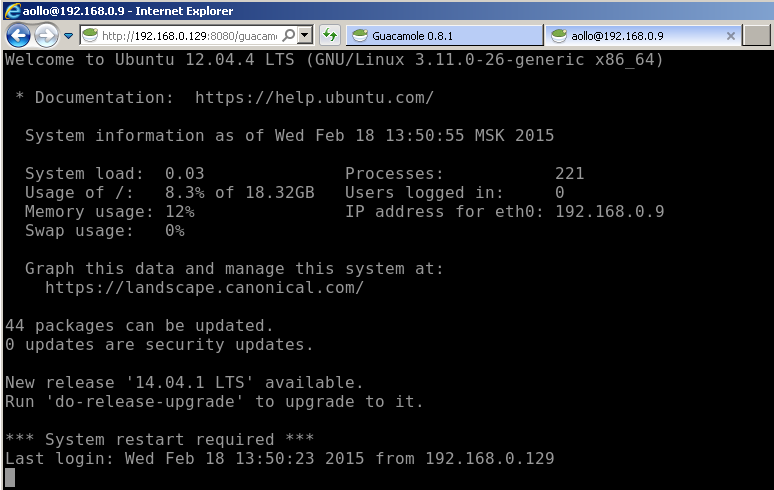This screenshot has width=774, height=490.
Task: Click the green Refresh arrows button
Action: [330, 35]
